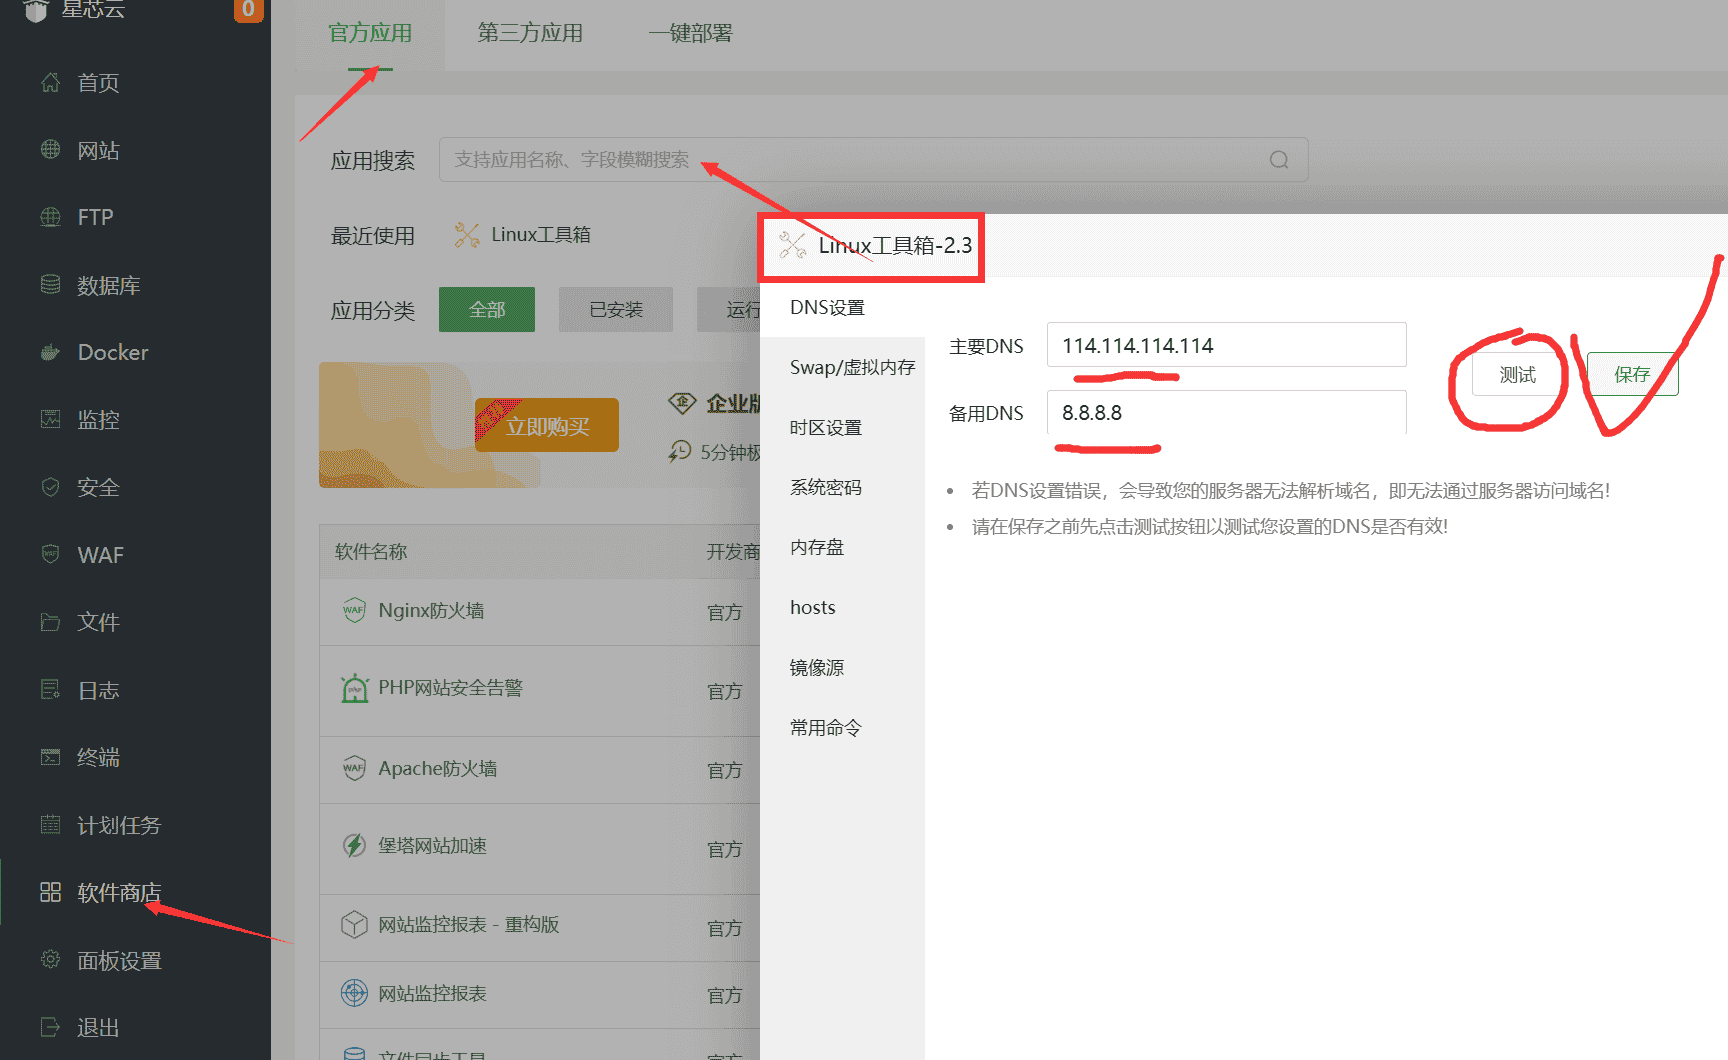The height and width of the screenshot is (1060, 1728).
Task: Click the 备用DNS input field
Action: [x=1226, y=412]
